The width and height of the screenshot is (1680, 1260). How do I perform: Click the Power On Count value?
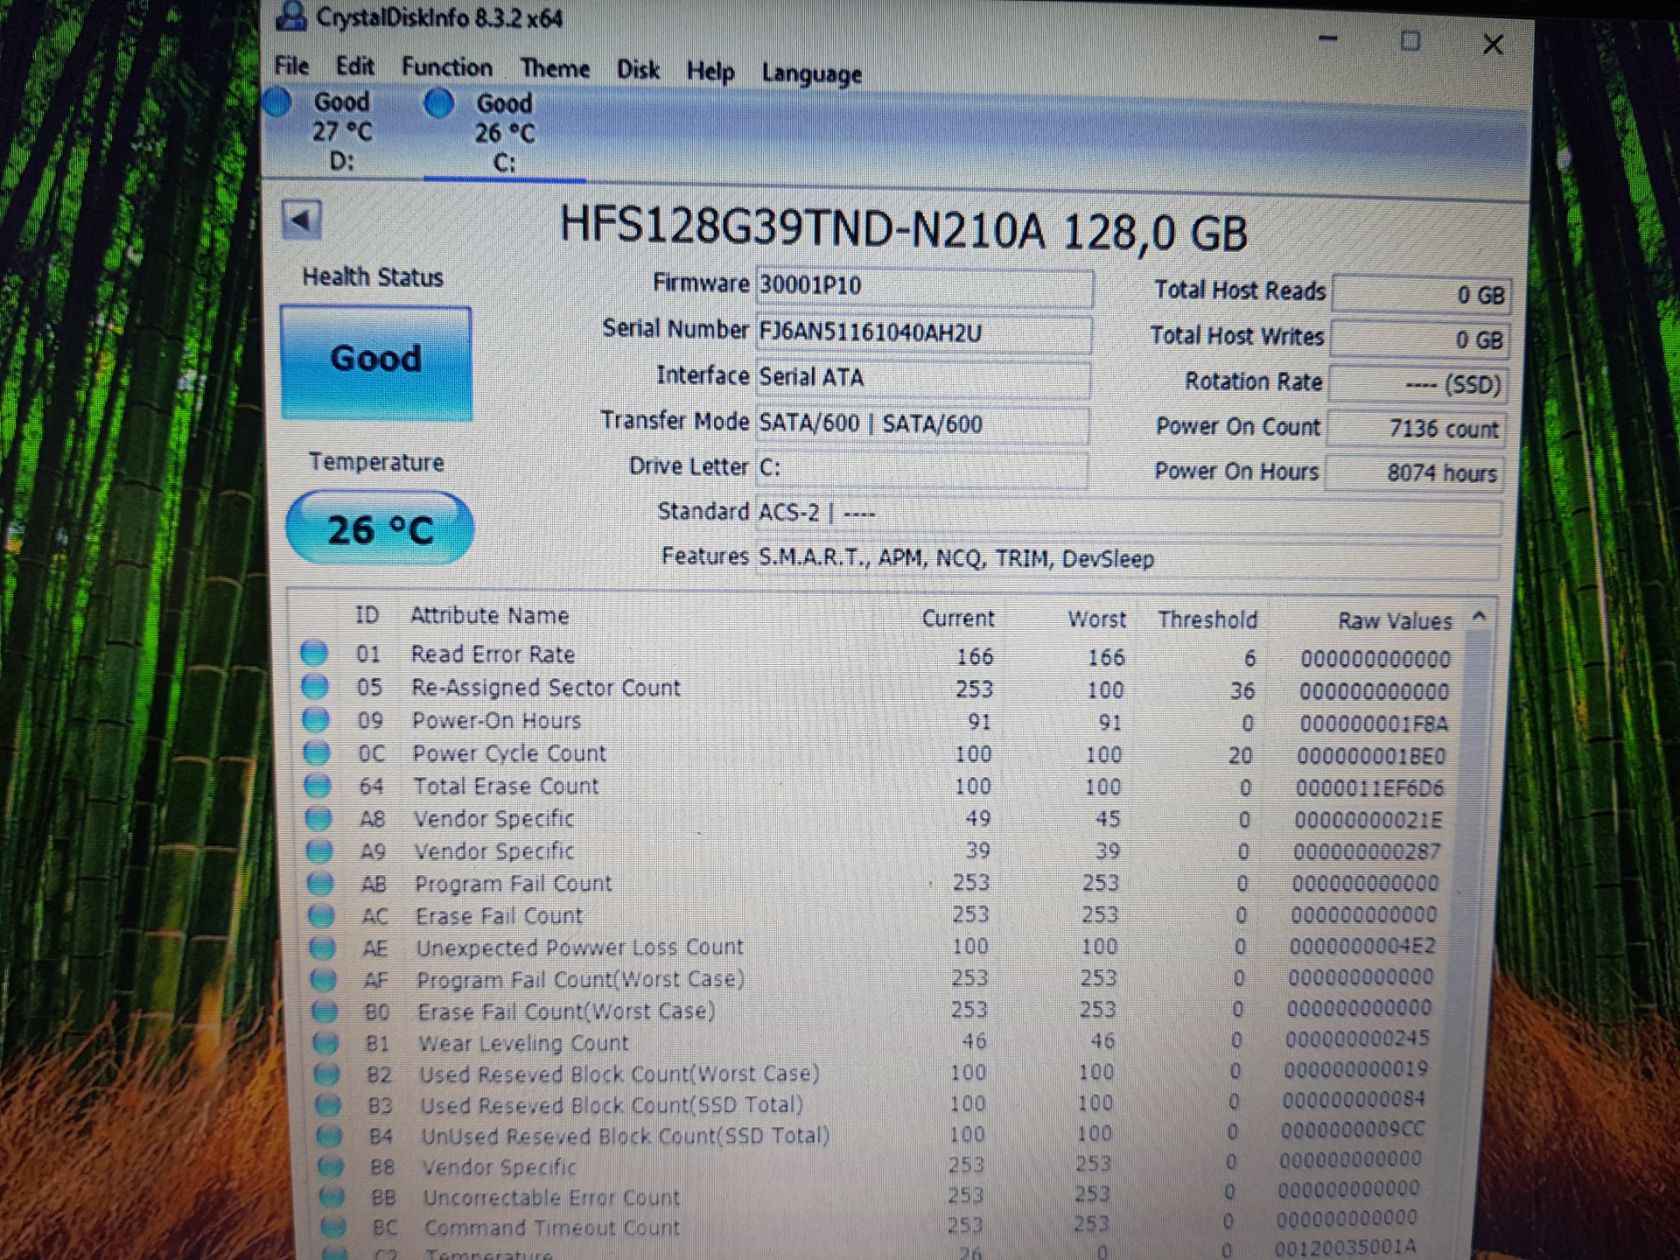1417,428
